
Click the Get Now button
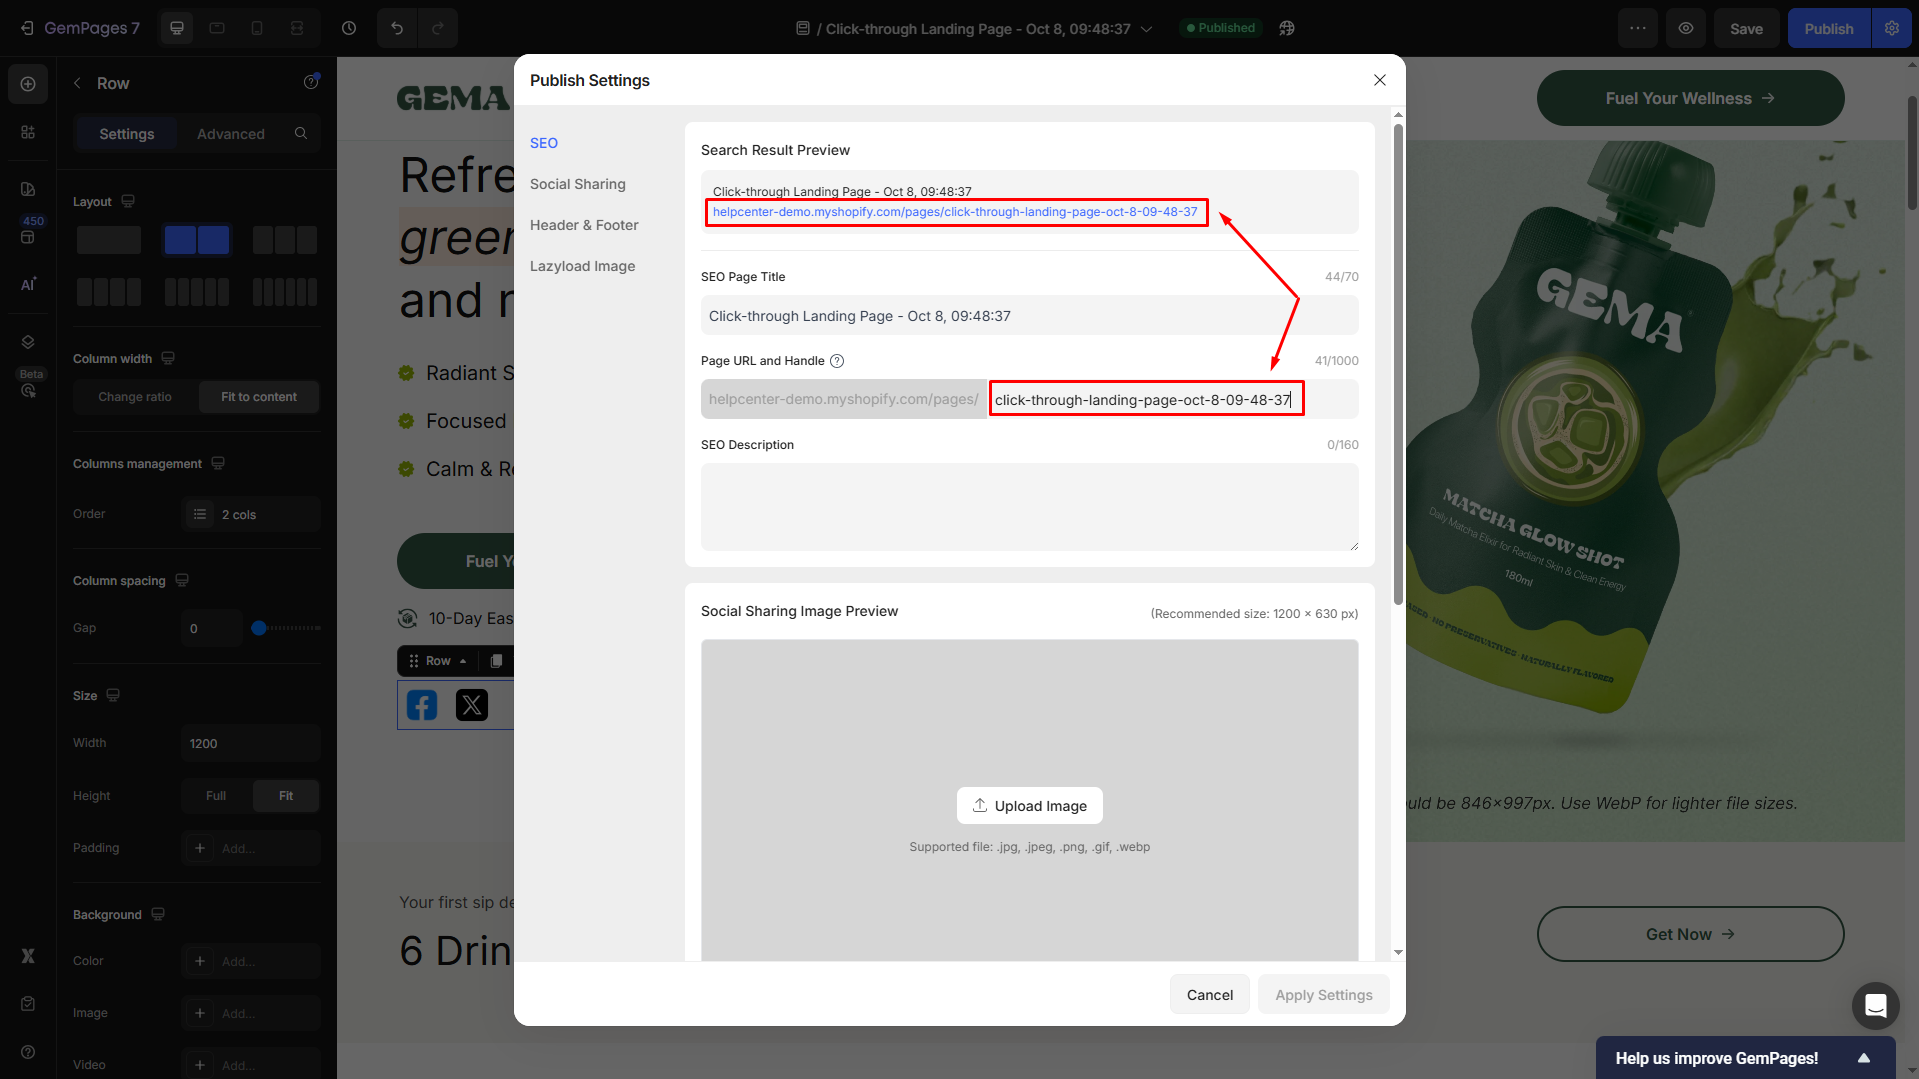1690,934
